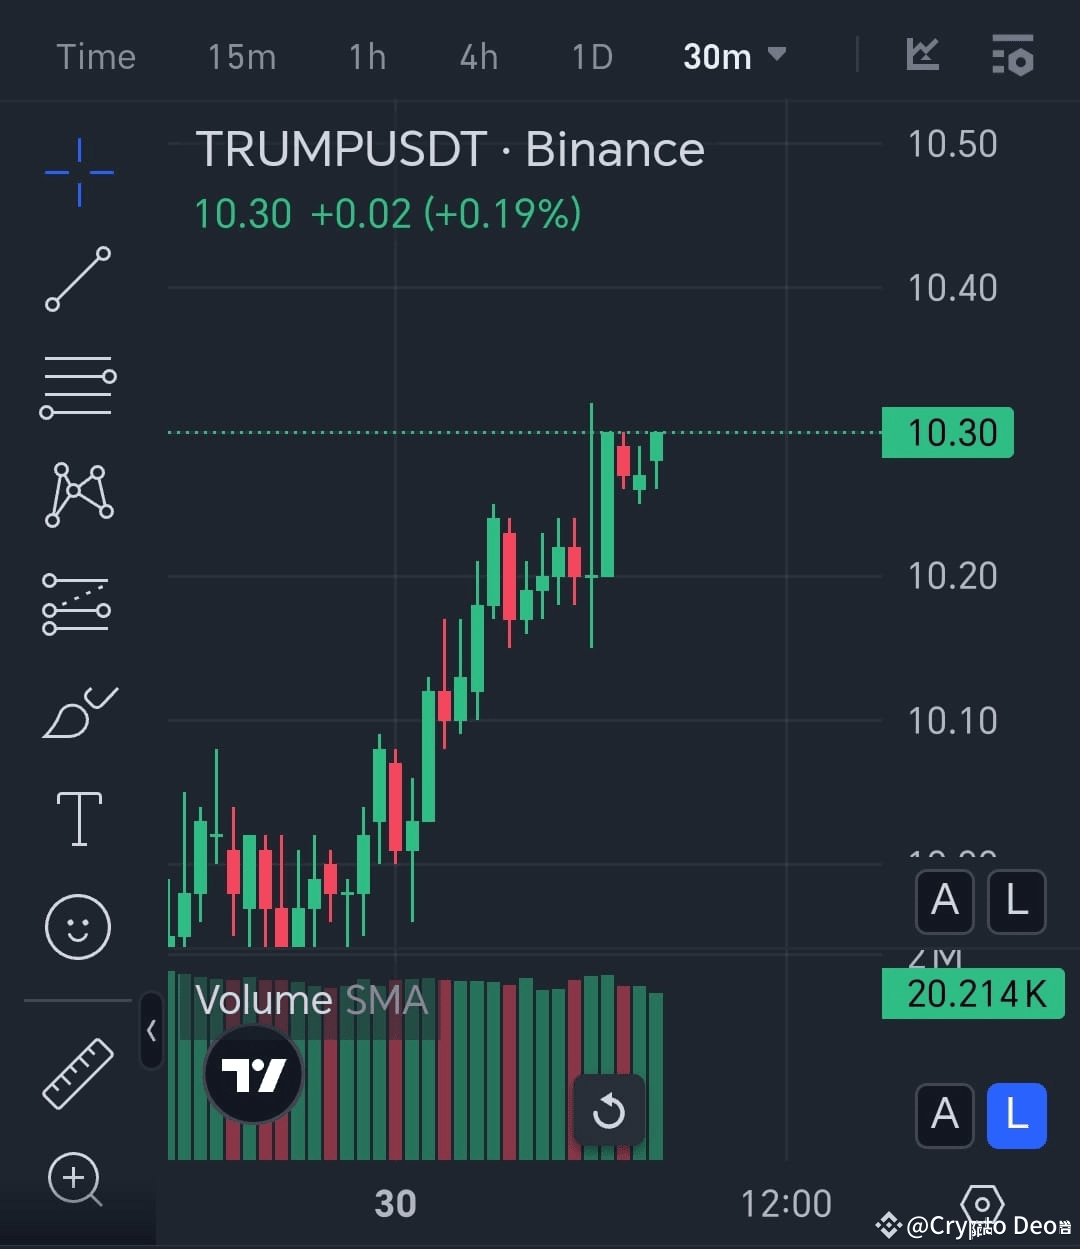Open the horizontal lines drawing tool

click(78, 385)
